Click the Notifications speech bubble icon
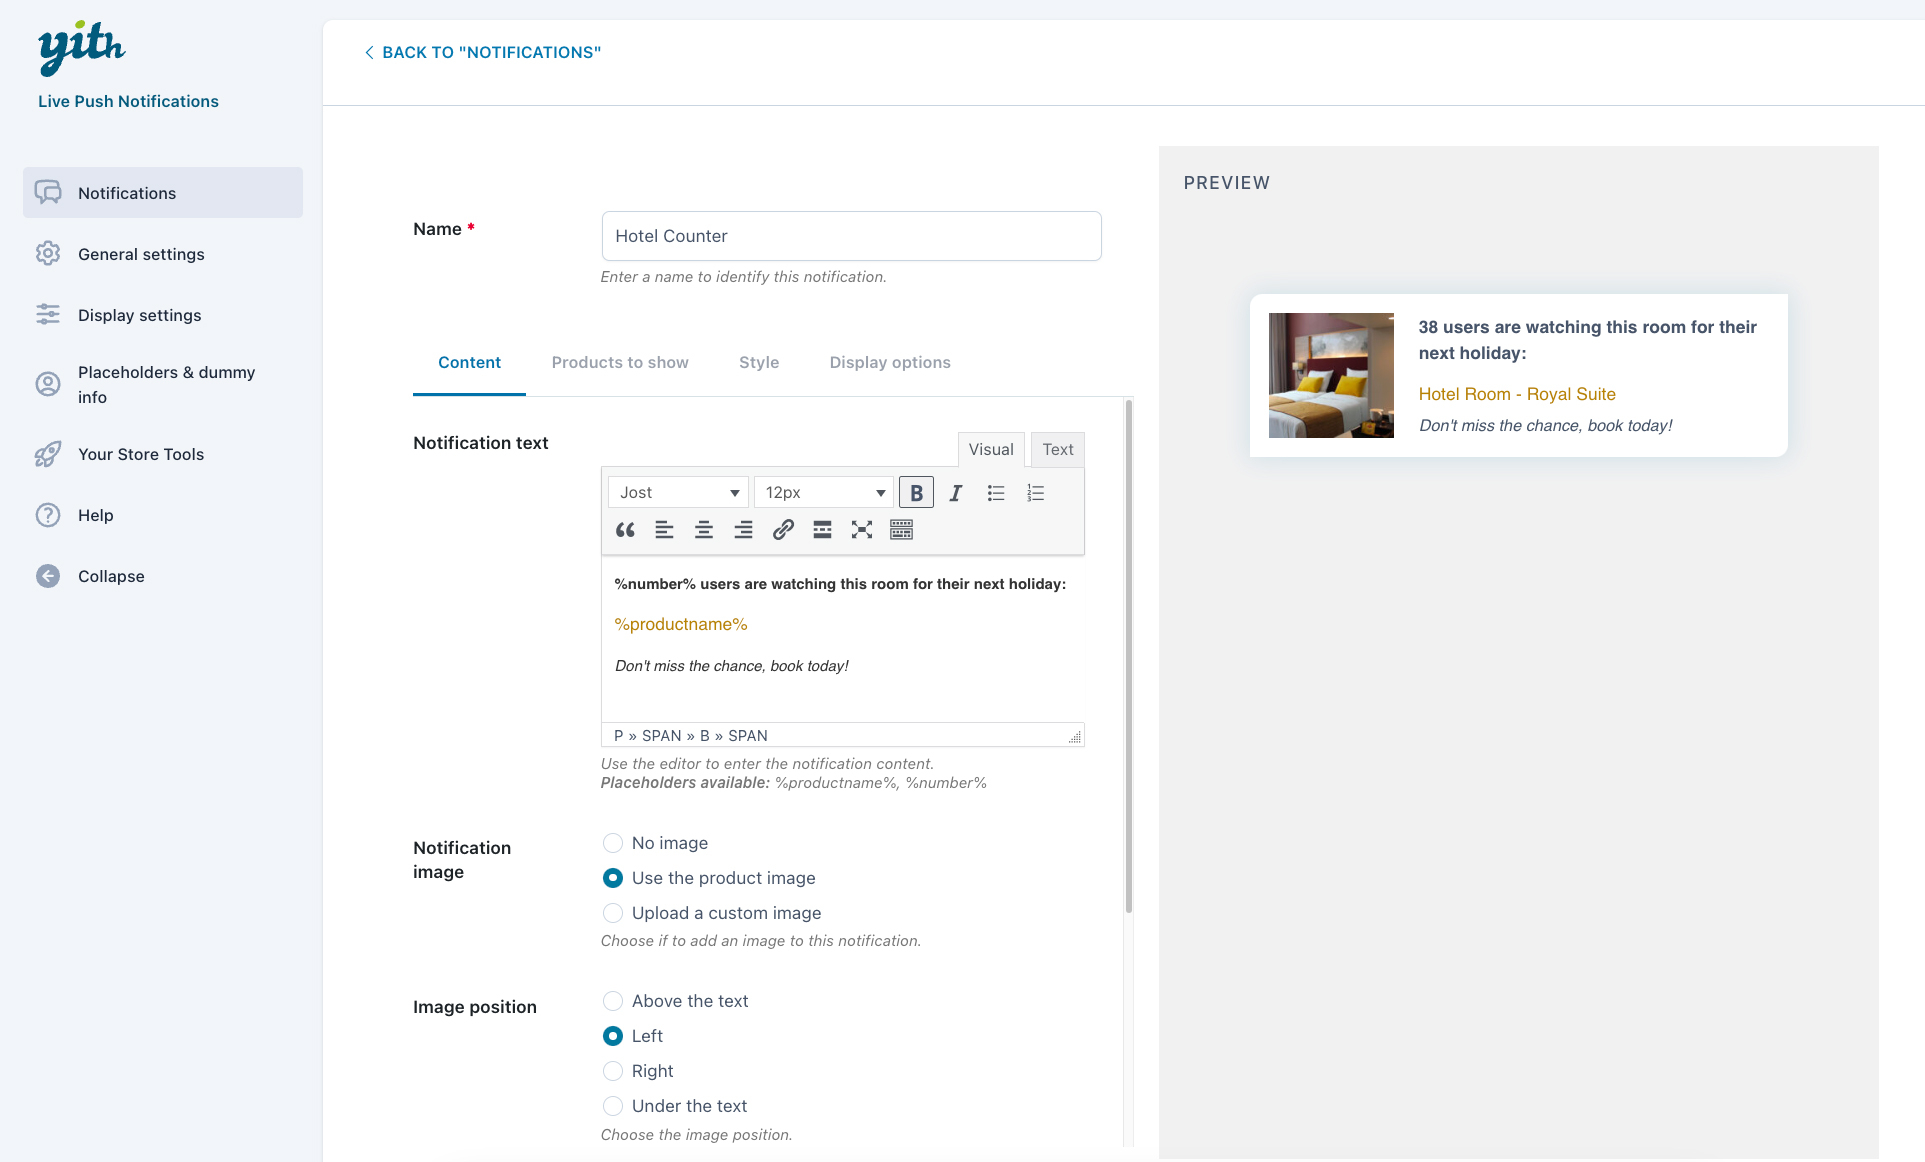 pyautogui.click(x=48, y=192)
